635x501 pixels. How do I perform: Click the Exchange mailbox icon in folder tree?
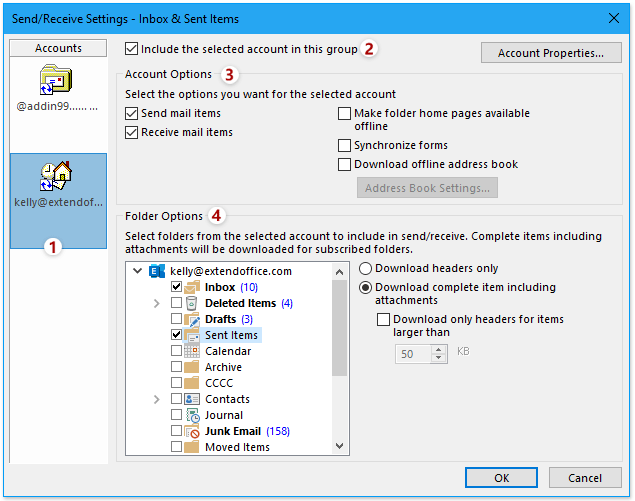(x=157, y=271)
